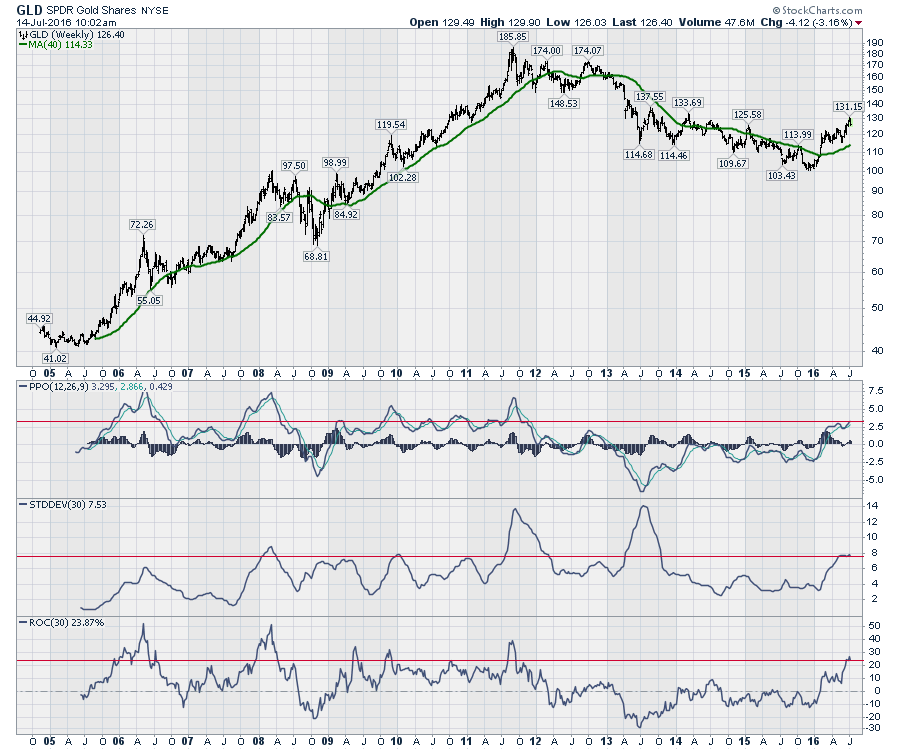Screen dimensions: 900x750
Task: Click the 109.67 price label
Action: click(x=733, y=164)
